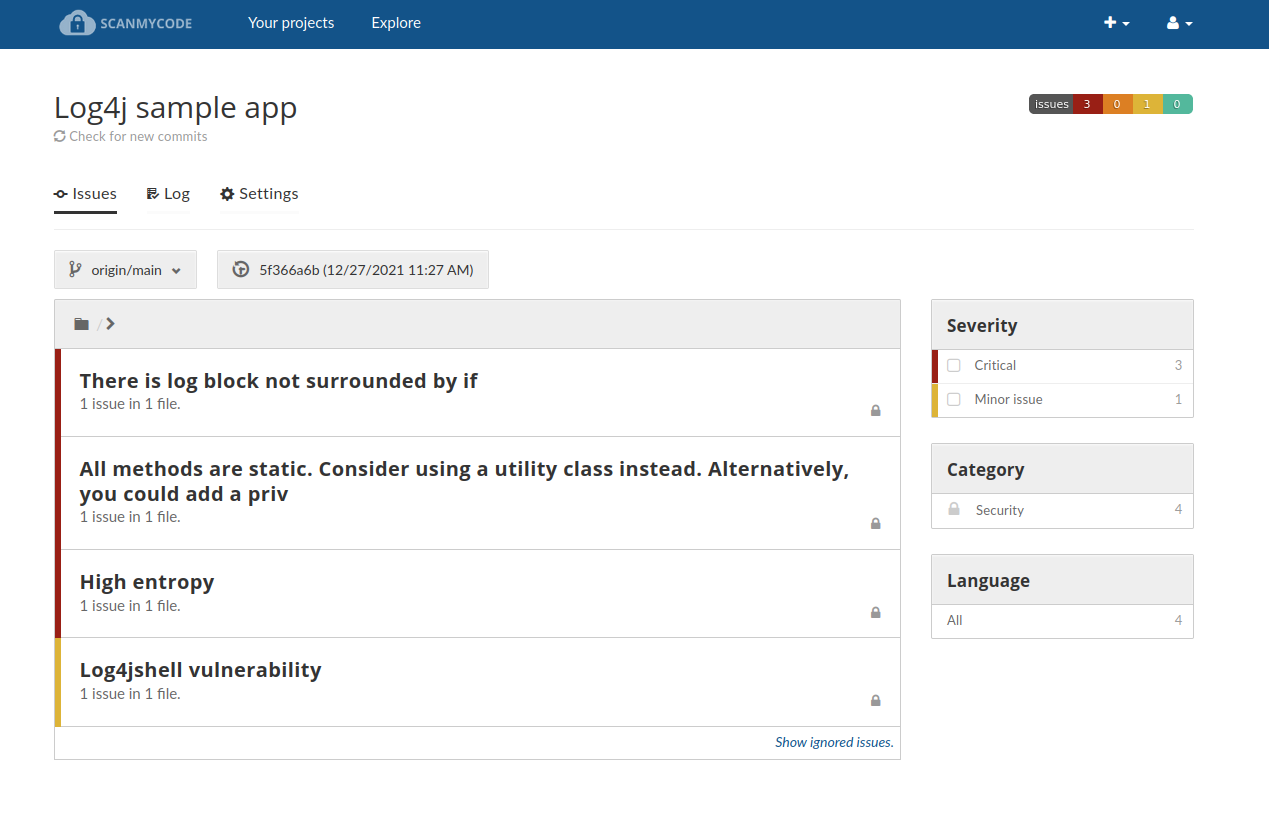1269x824 pixels.
Task: Open the origin/main branch dropdown
Action: pos(125,270)
